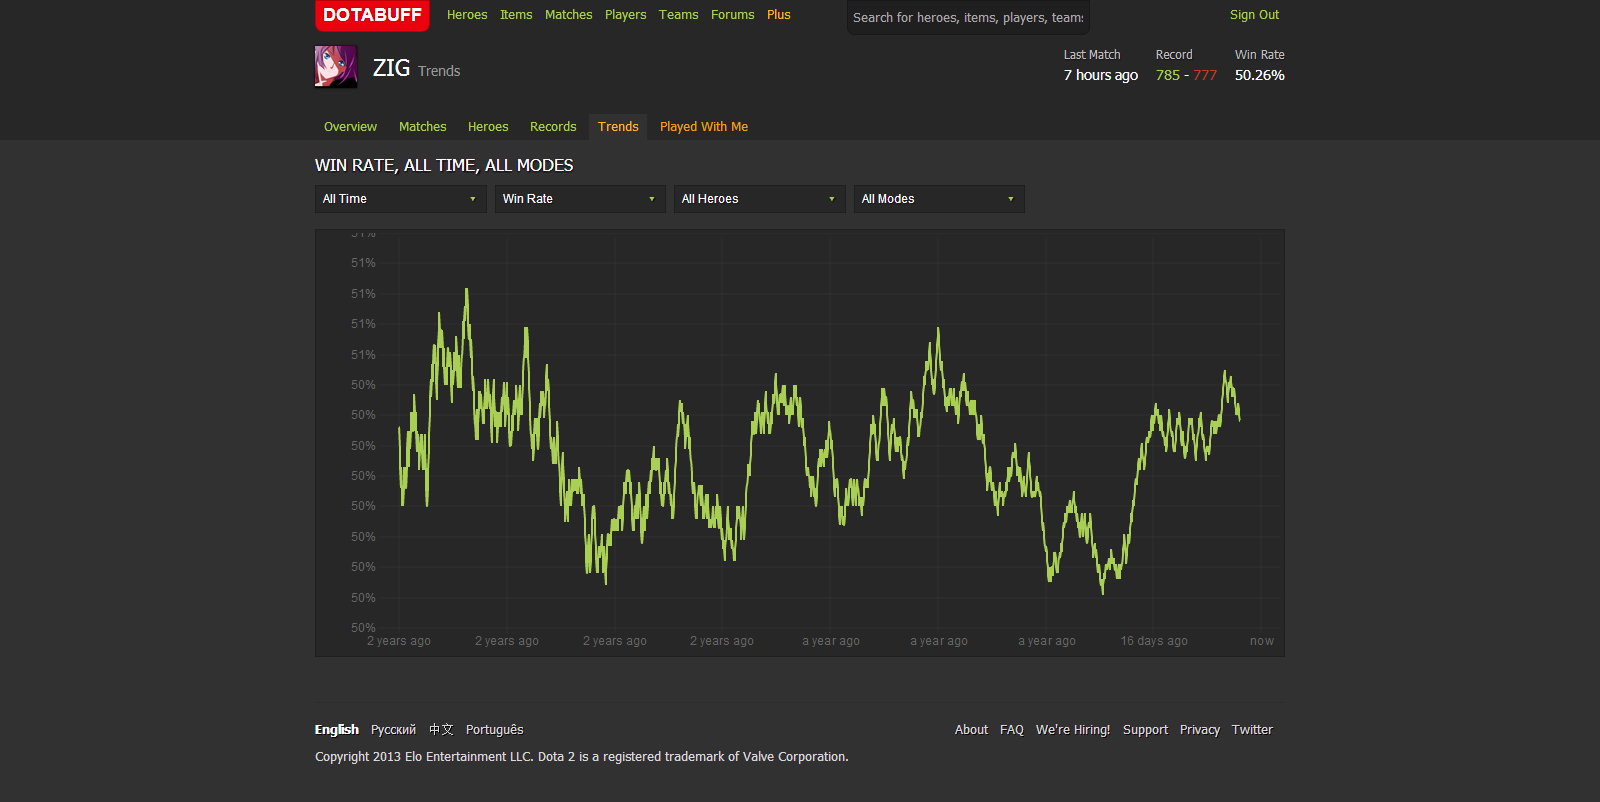Screen dimensions: 1600x802
Task: Open the Twitter footer link
Action: [1252, 730]
